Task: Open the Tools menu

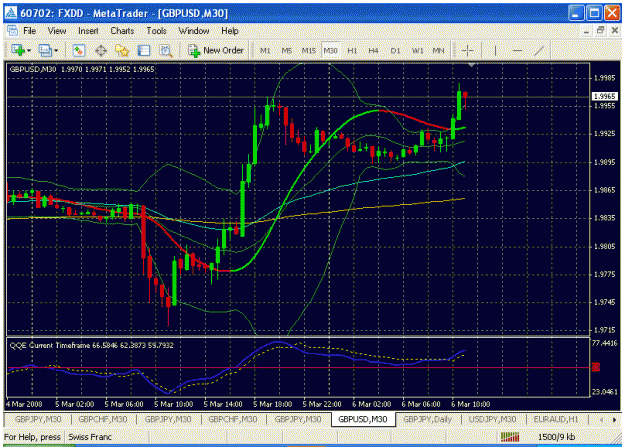Action: click(x=156, y=31)
